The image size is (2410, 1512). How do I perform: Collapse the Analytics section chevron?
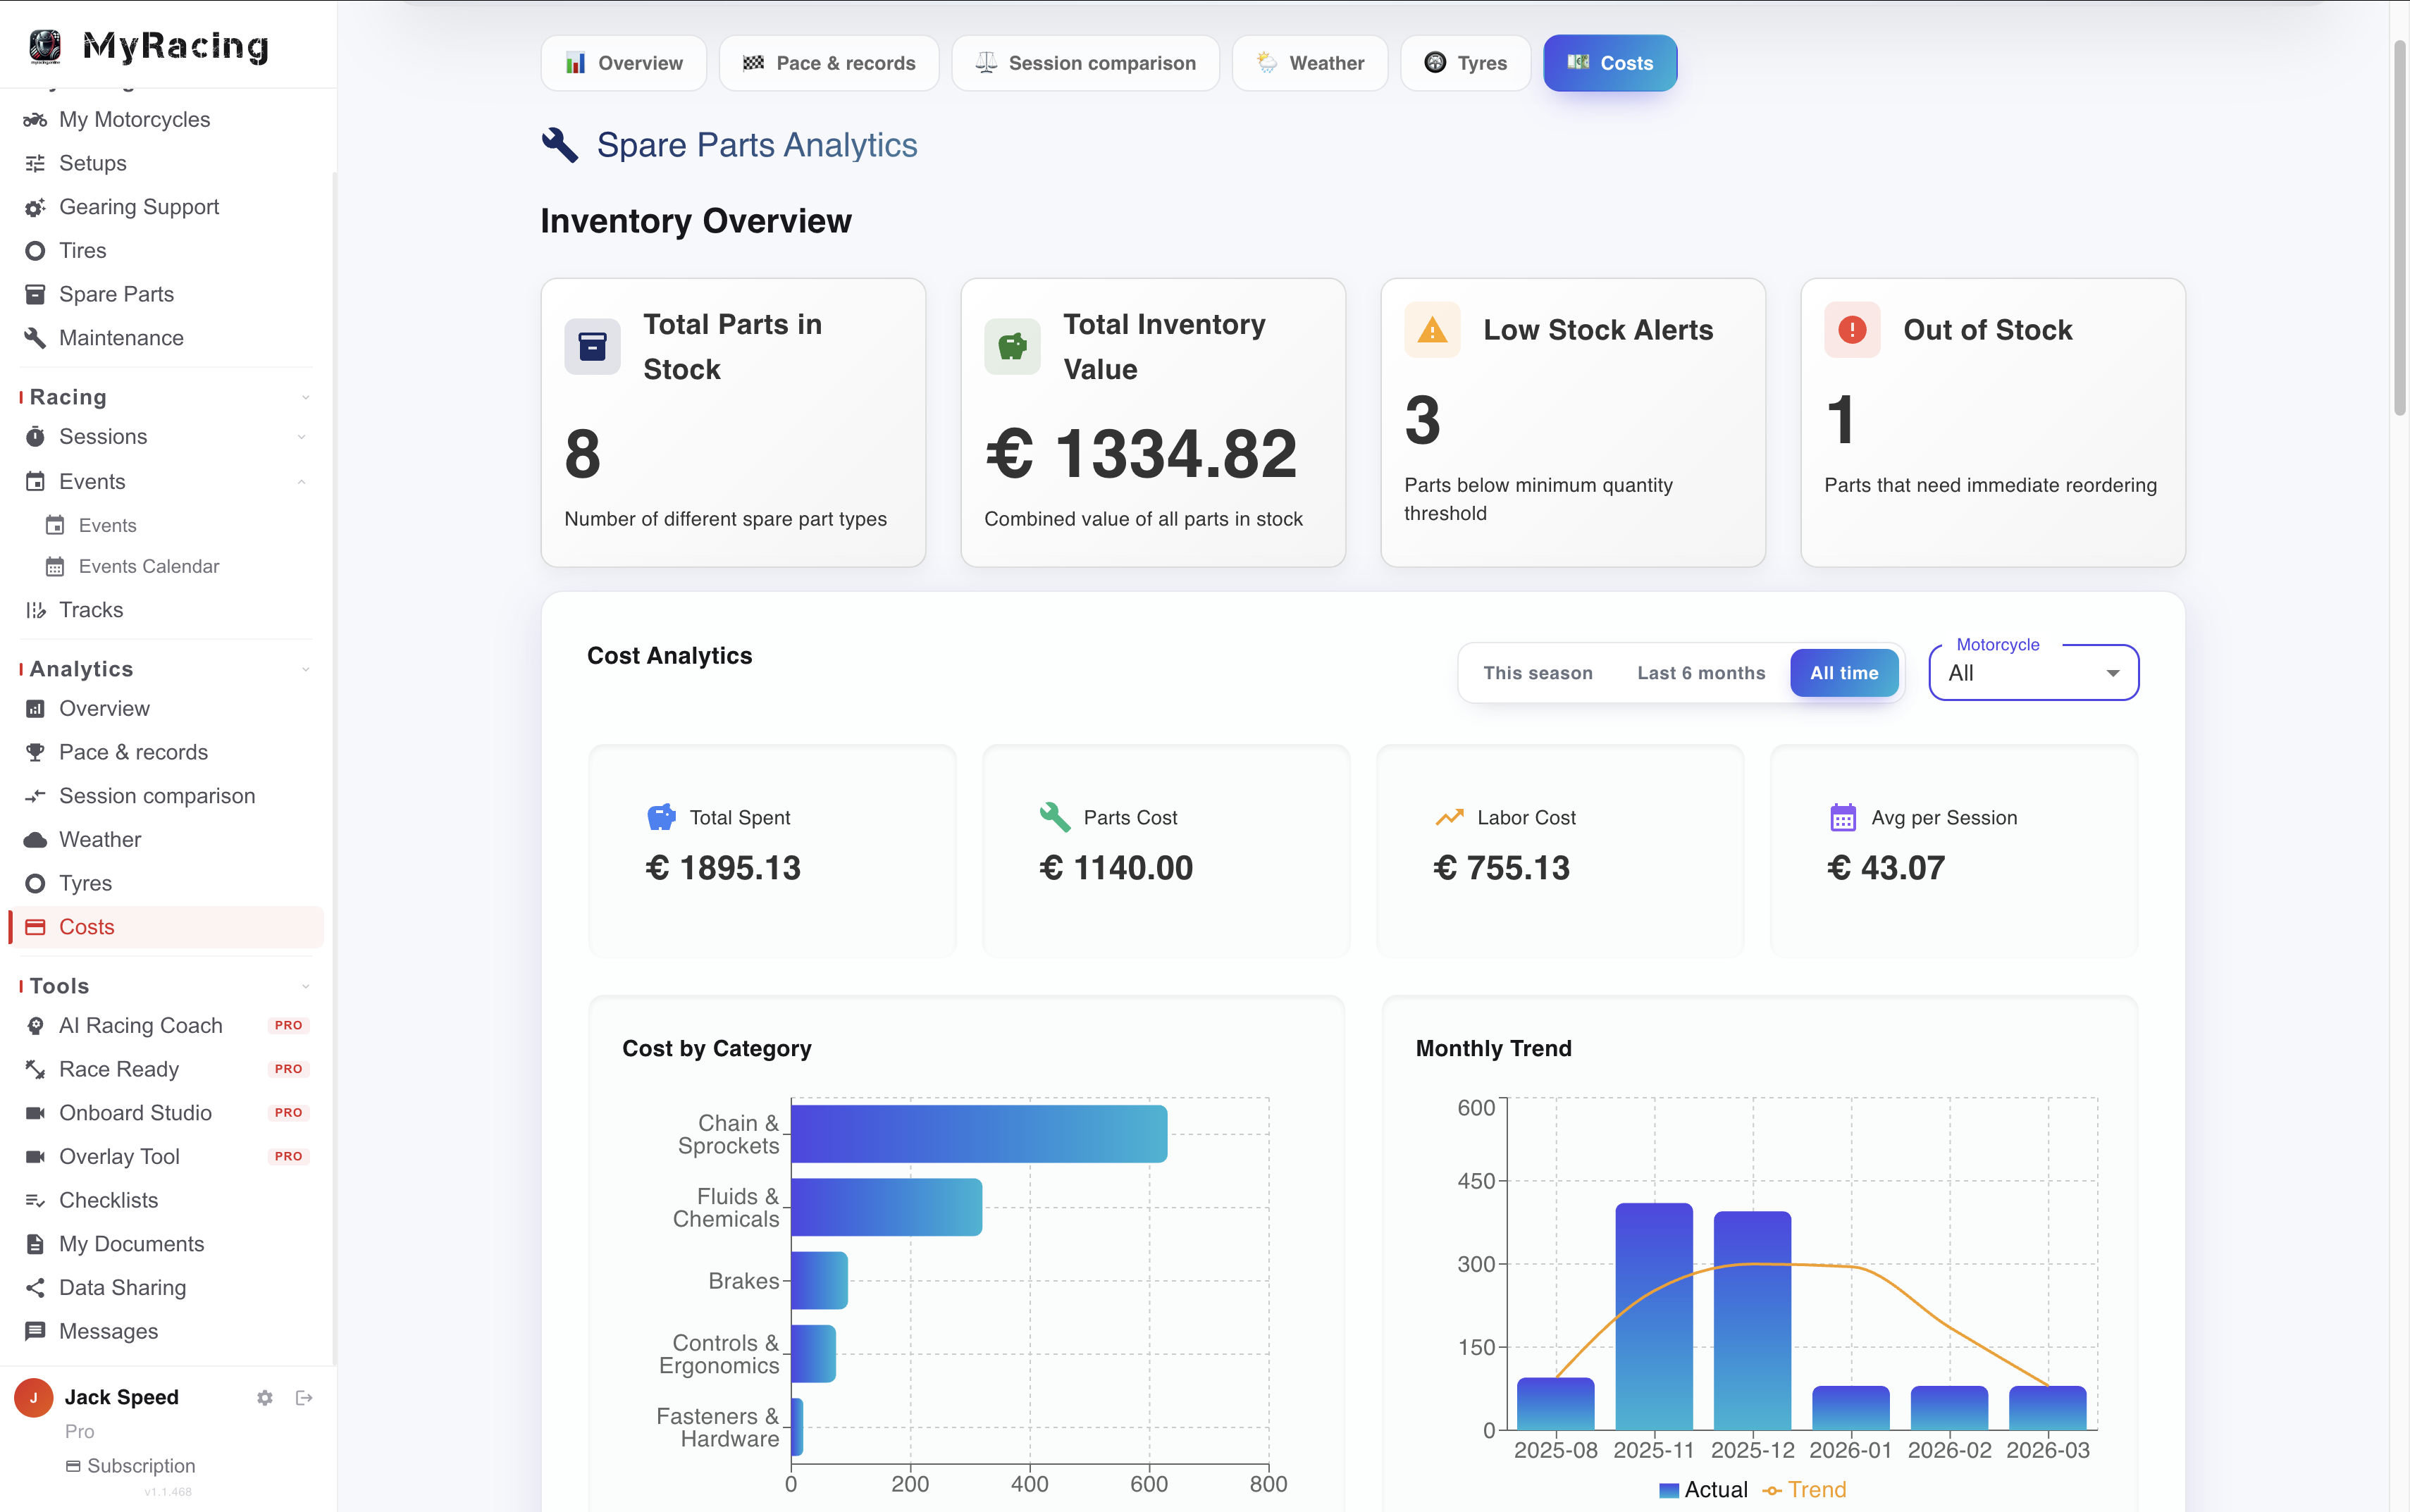click(x=306, y=670)
